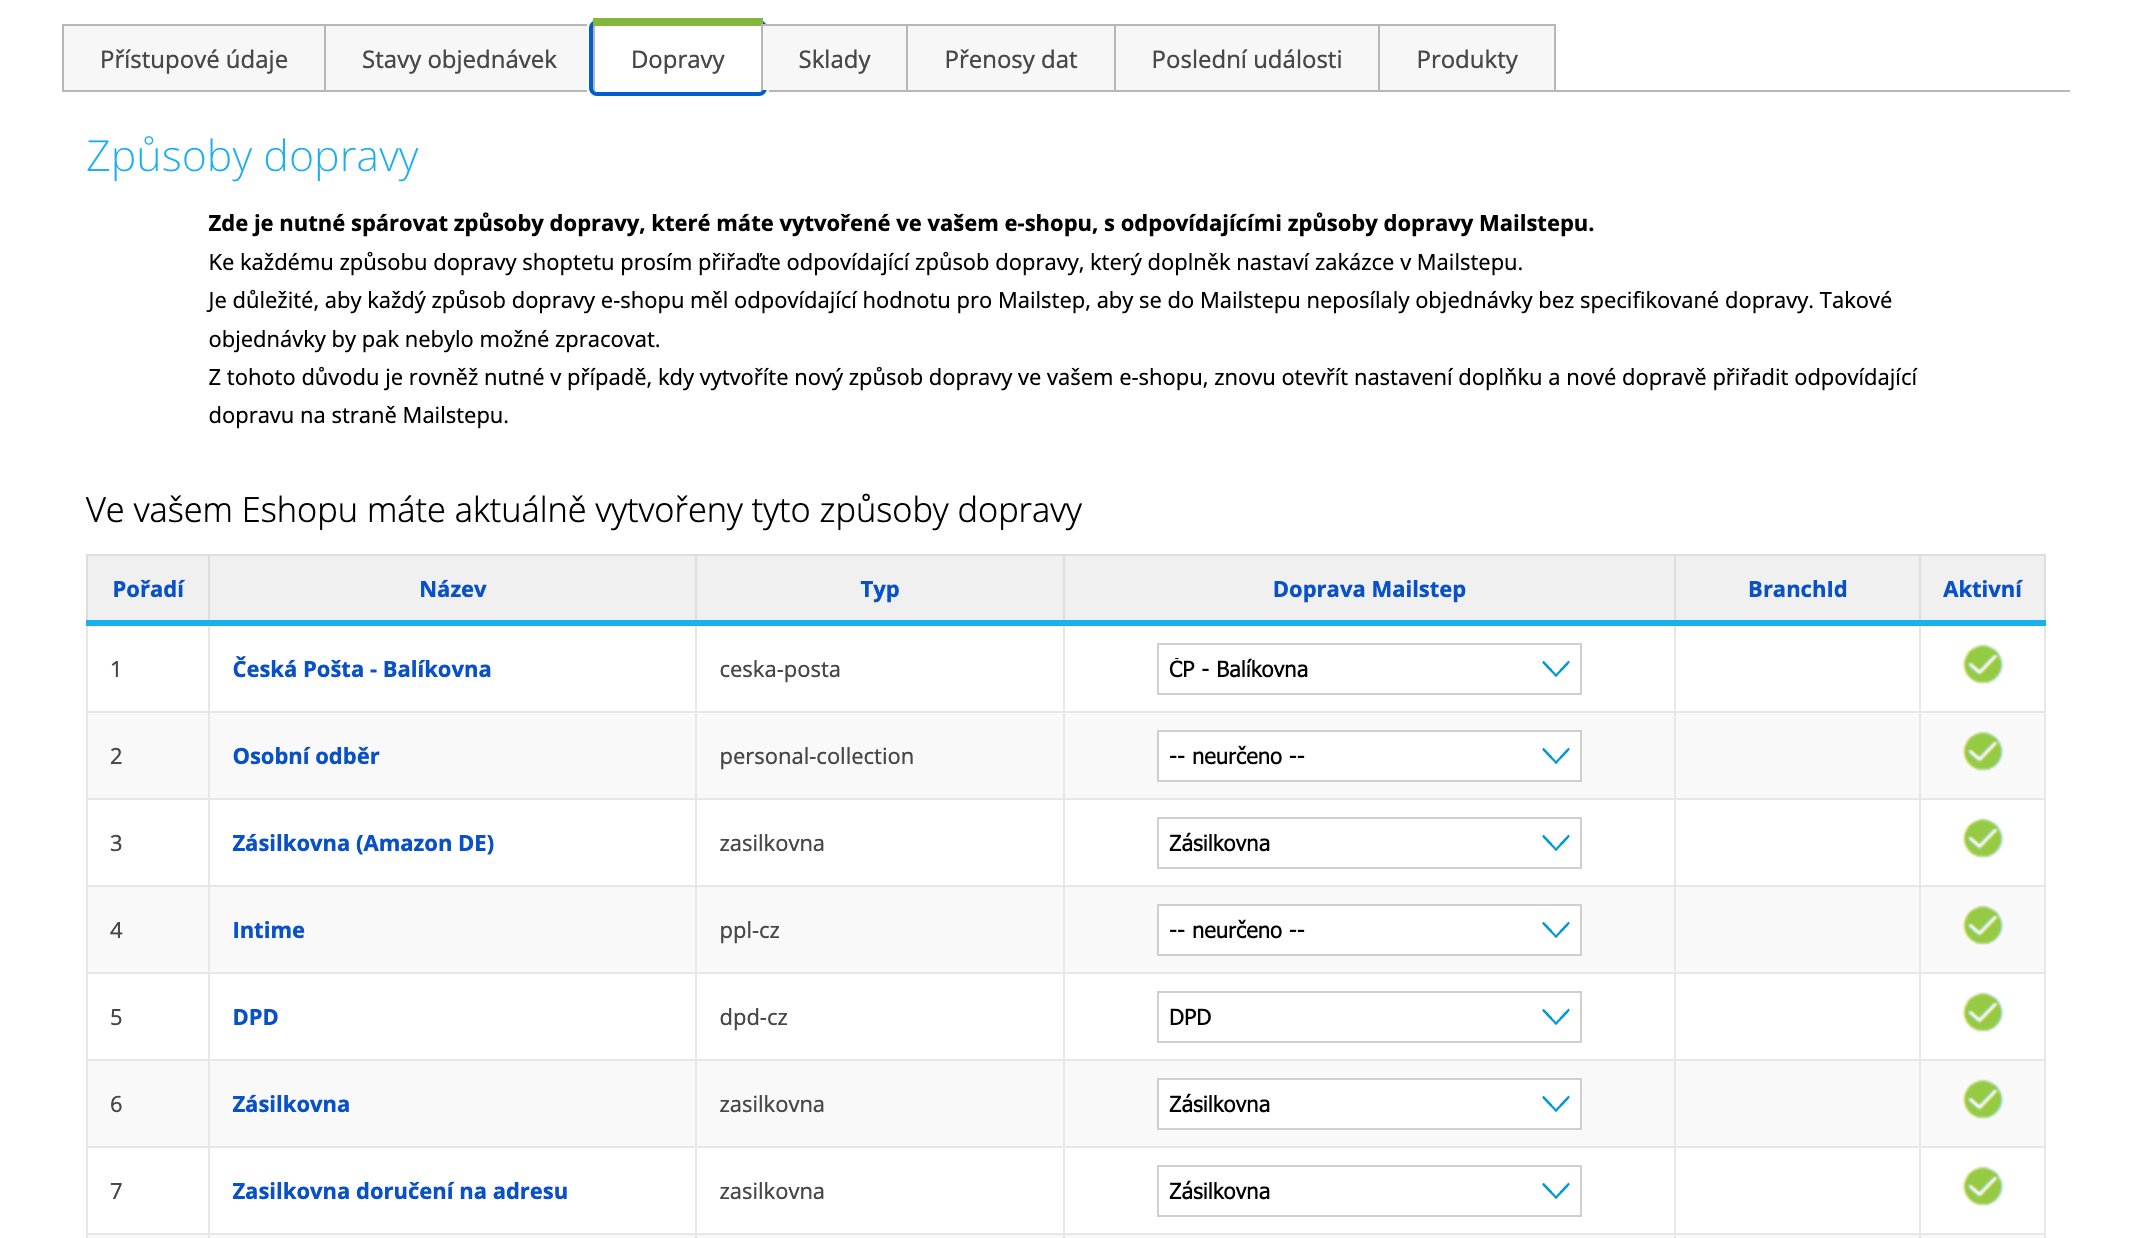Open the DPD Mailstep shipping dropdown
The width and height of the screenshot is (2142, 1238).
click(x=1368, y=1017)
